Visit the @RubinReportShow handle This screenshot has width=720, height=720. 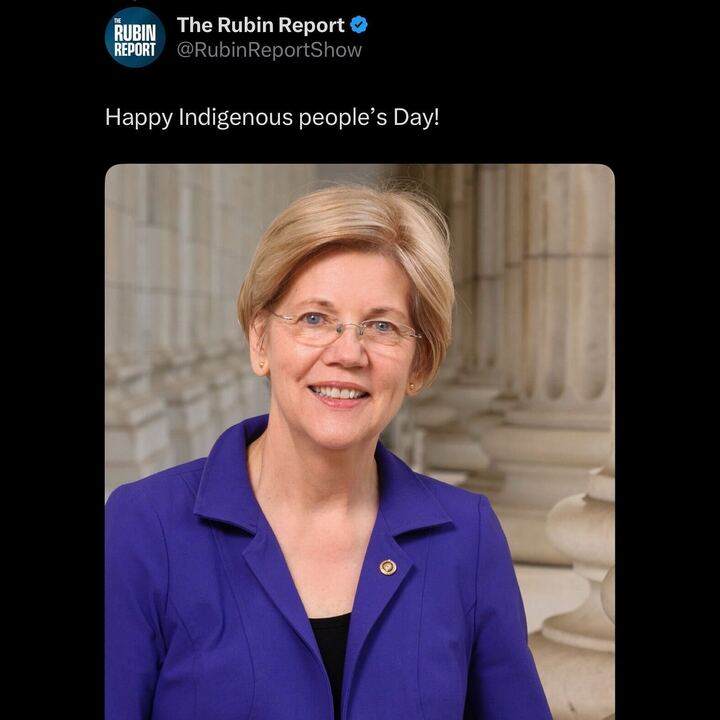pos(270,50)
